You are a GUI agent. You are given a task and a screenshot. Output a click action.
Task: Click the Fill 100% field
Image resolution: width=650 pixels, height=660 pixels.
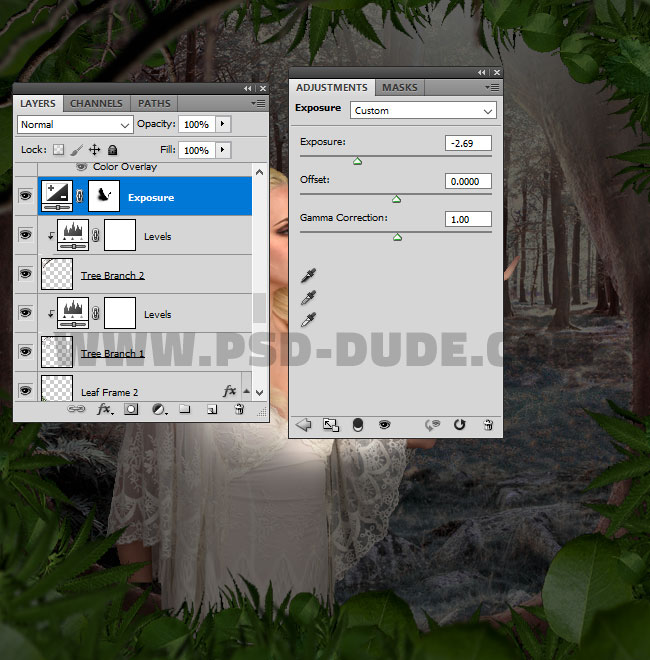tap(197, 150)
